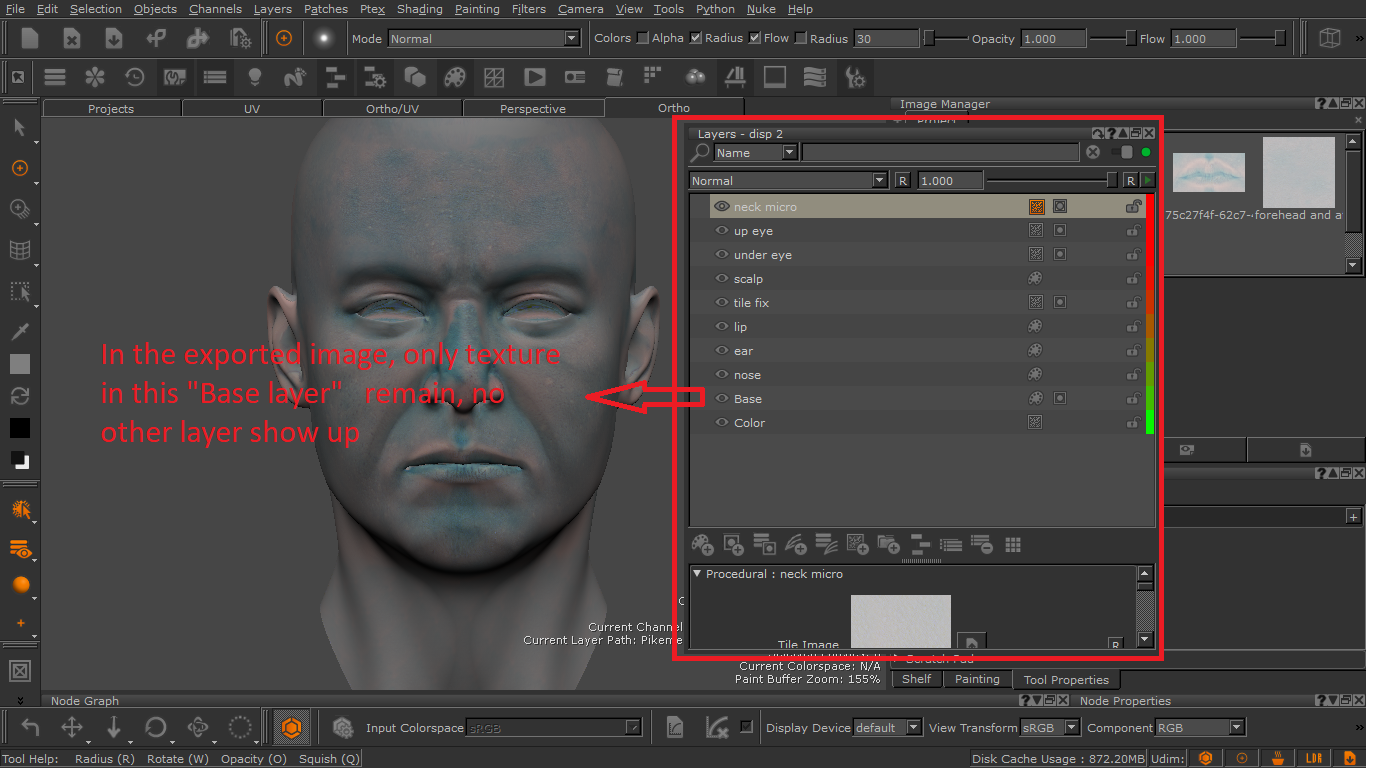Click the brush Radius value field

pyautogui.click(x=886, y=38)
